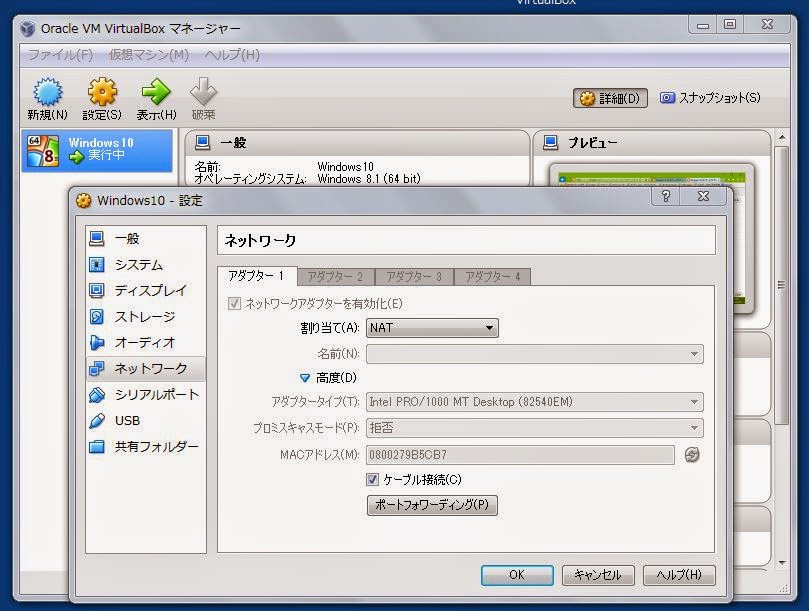Open the Audio (オーディオ) settings category
The height and width of the screenshot is (611, 809).
[x=145, y=342]
